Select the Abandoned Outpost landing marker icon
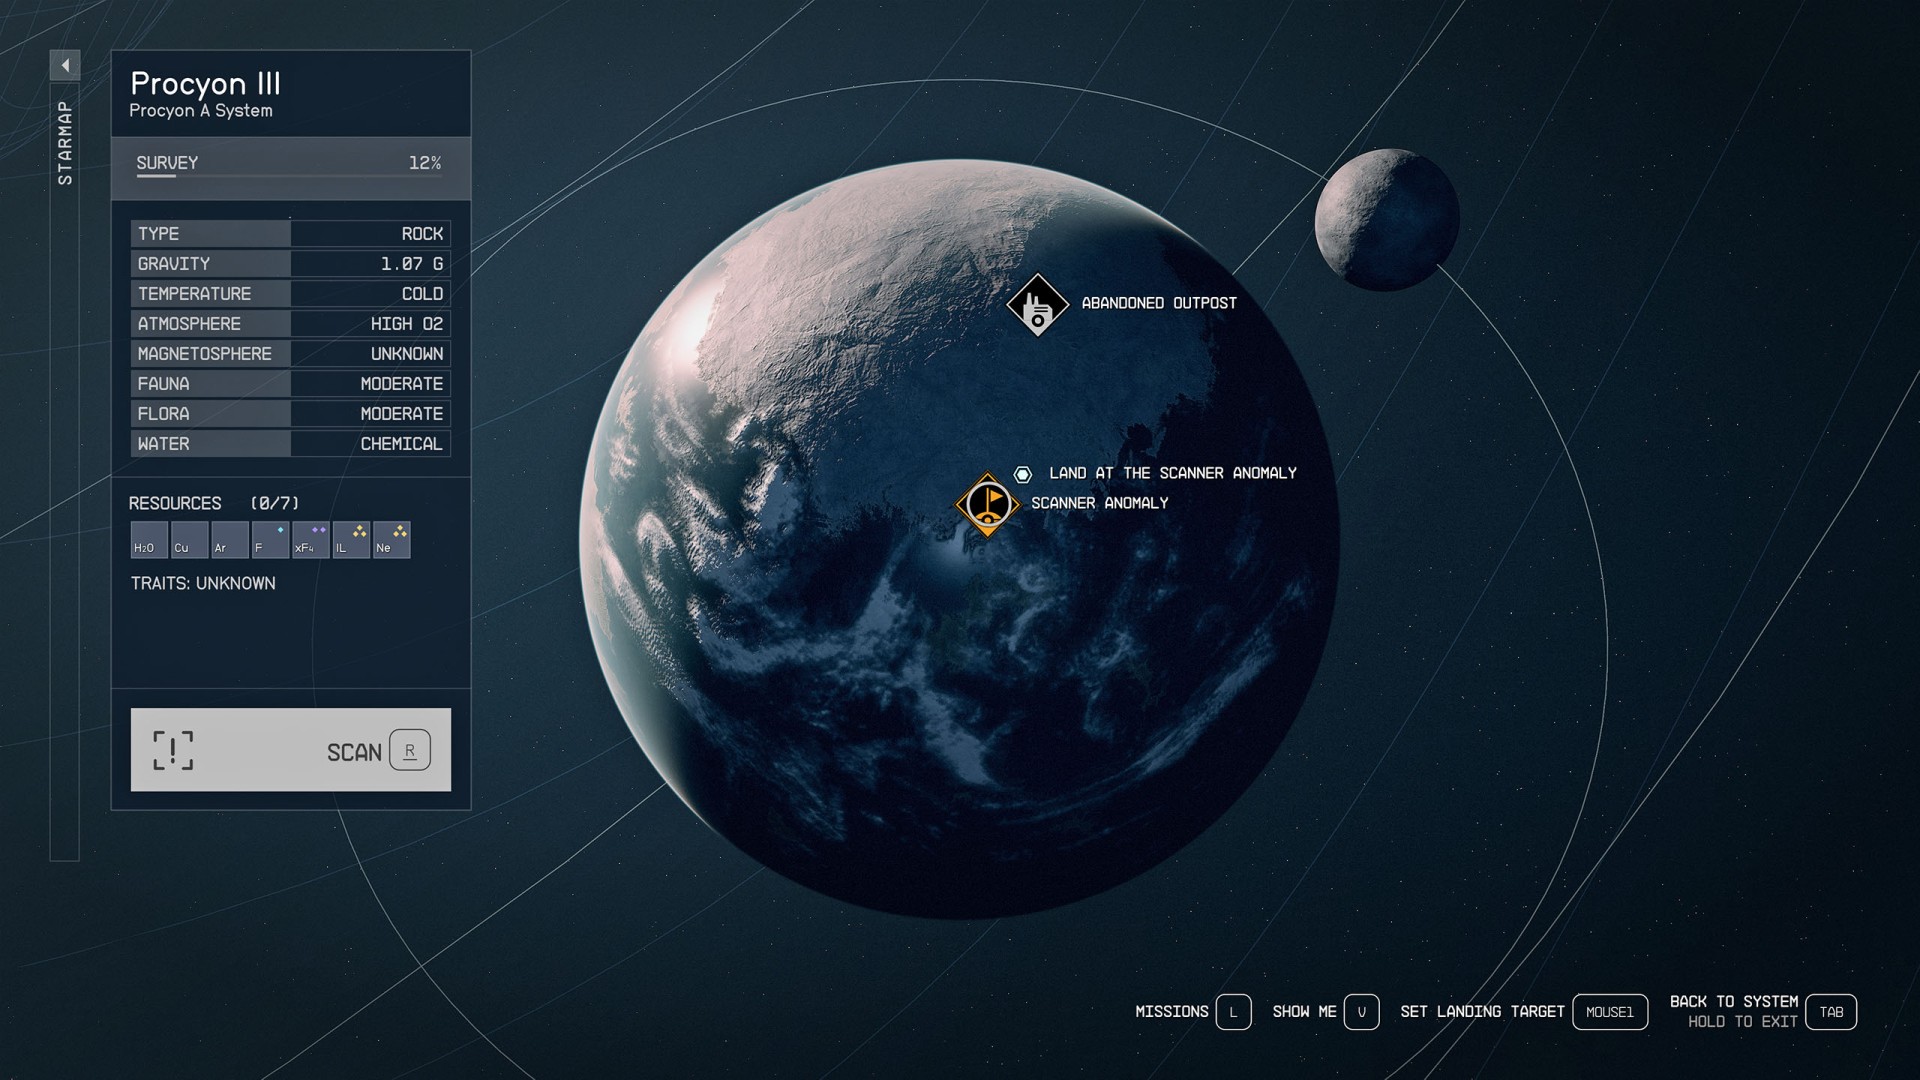This screenshot has width=1920, height=1080. point(1037,306)
